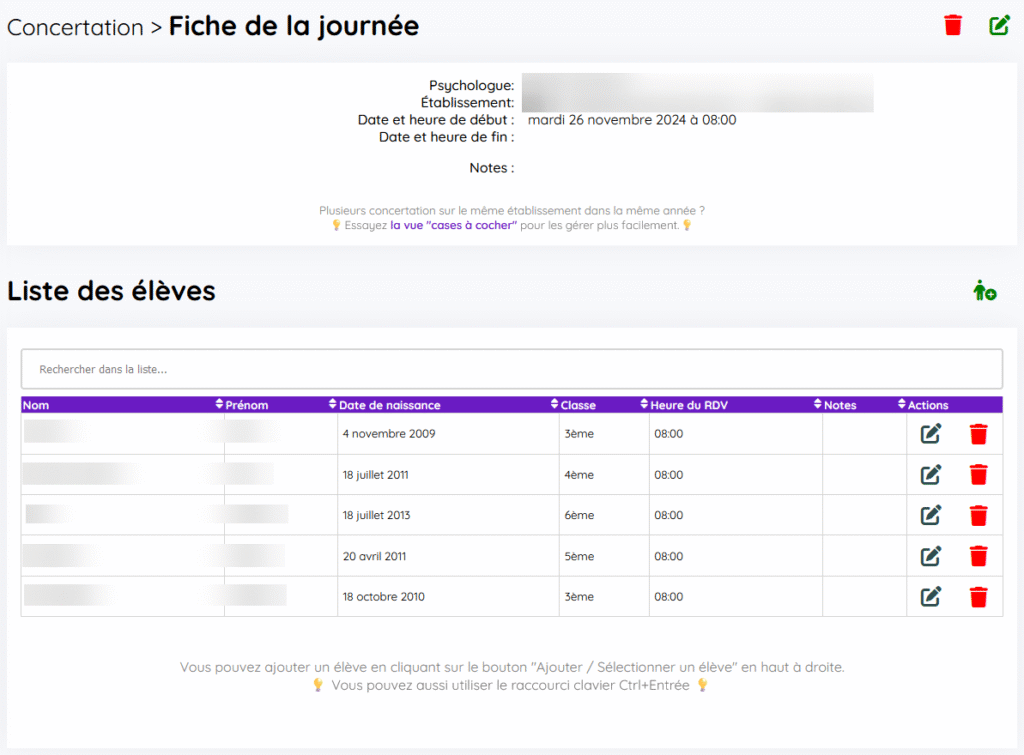Delete the student born 18 octobre 2010
The image size is (1024, 755).
point(978,597)
